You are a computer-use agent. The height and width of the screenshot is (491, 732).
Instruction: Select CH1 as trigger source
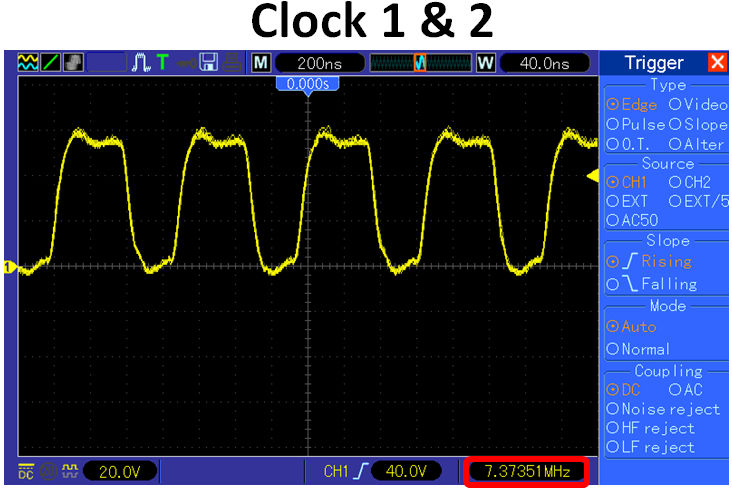626,182
